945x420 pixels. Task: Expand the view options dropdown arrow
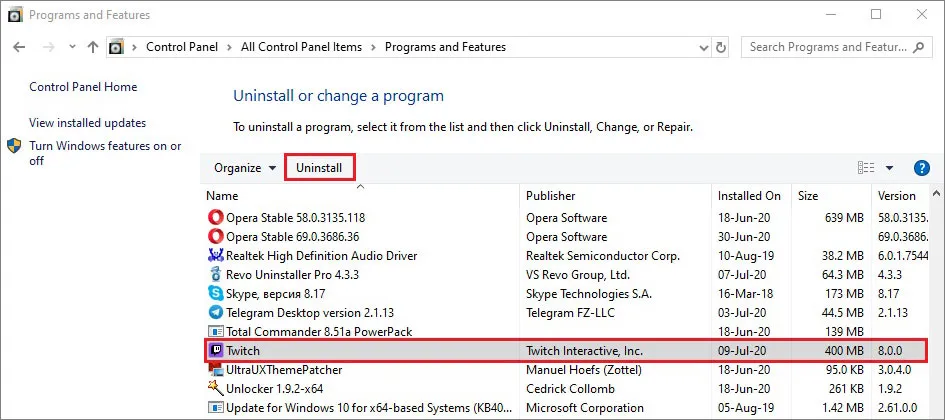coord(890,168)
